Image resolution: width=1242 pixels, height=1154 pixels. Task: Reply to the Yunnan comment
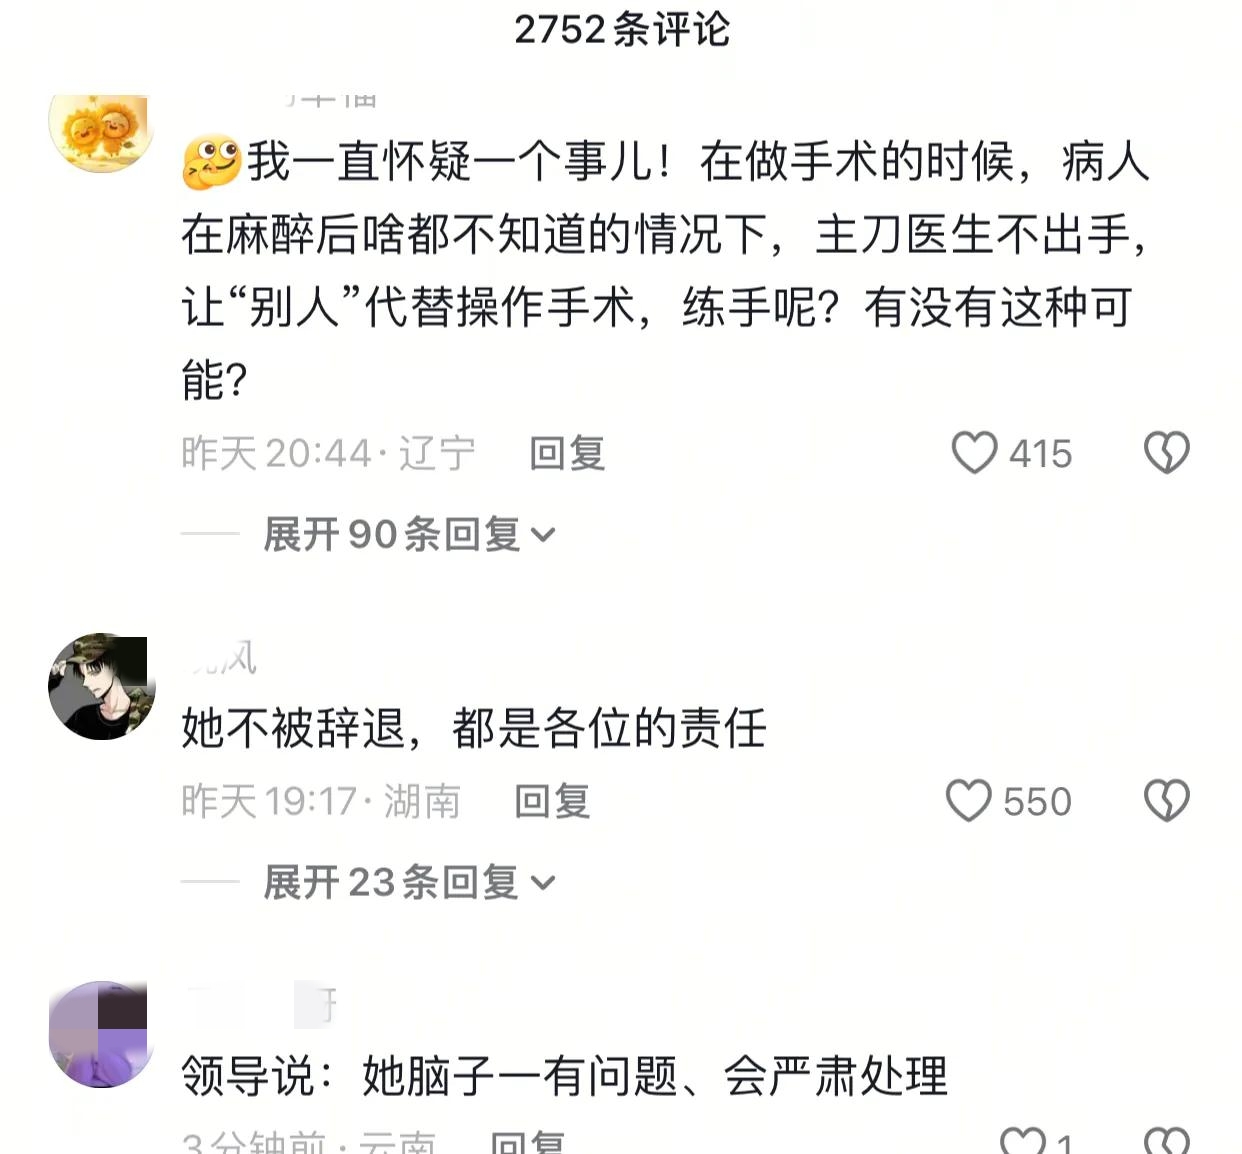(528, 1142)
